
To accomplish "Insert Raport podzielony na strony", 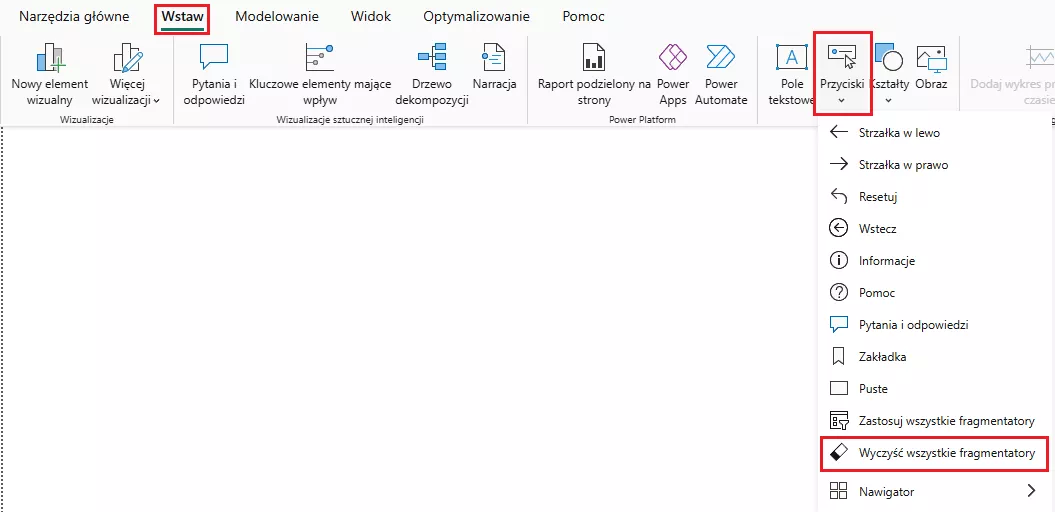I will coord(594,60).
